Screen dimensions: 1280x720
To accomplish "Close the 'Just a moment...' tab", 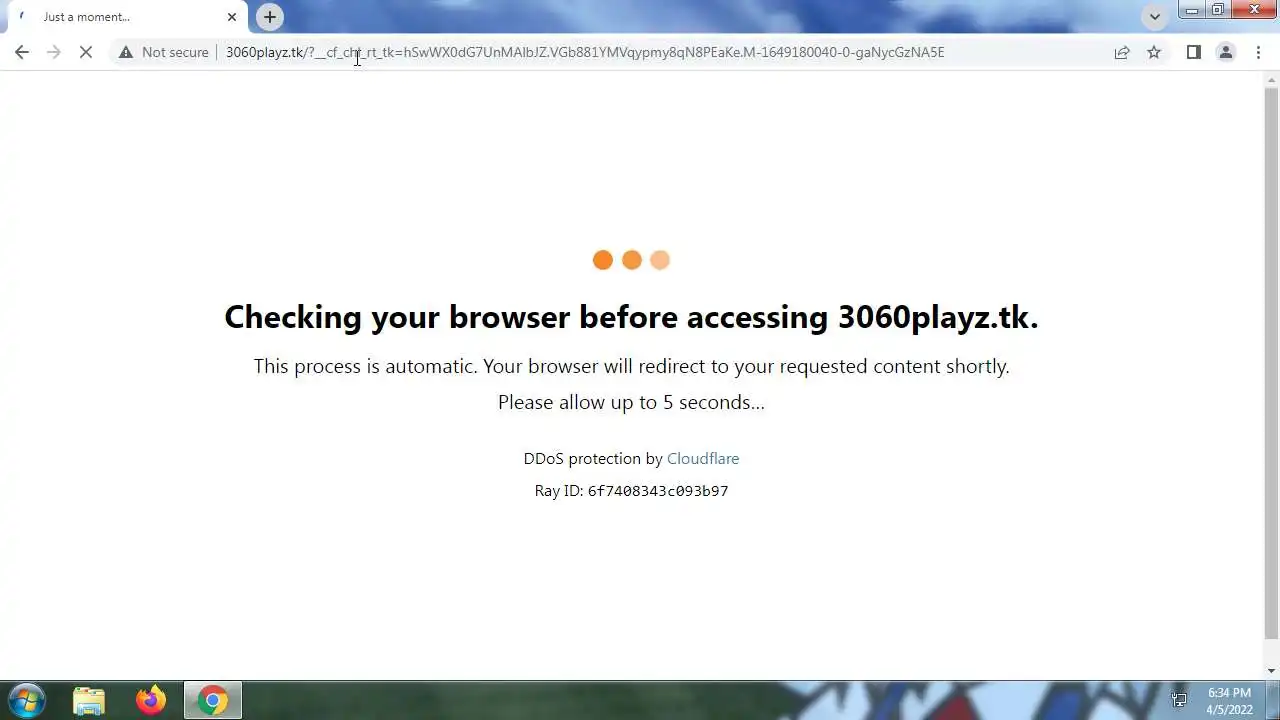I will (x=232, y=17).
